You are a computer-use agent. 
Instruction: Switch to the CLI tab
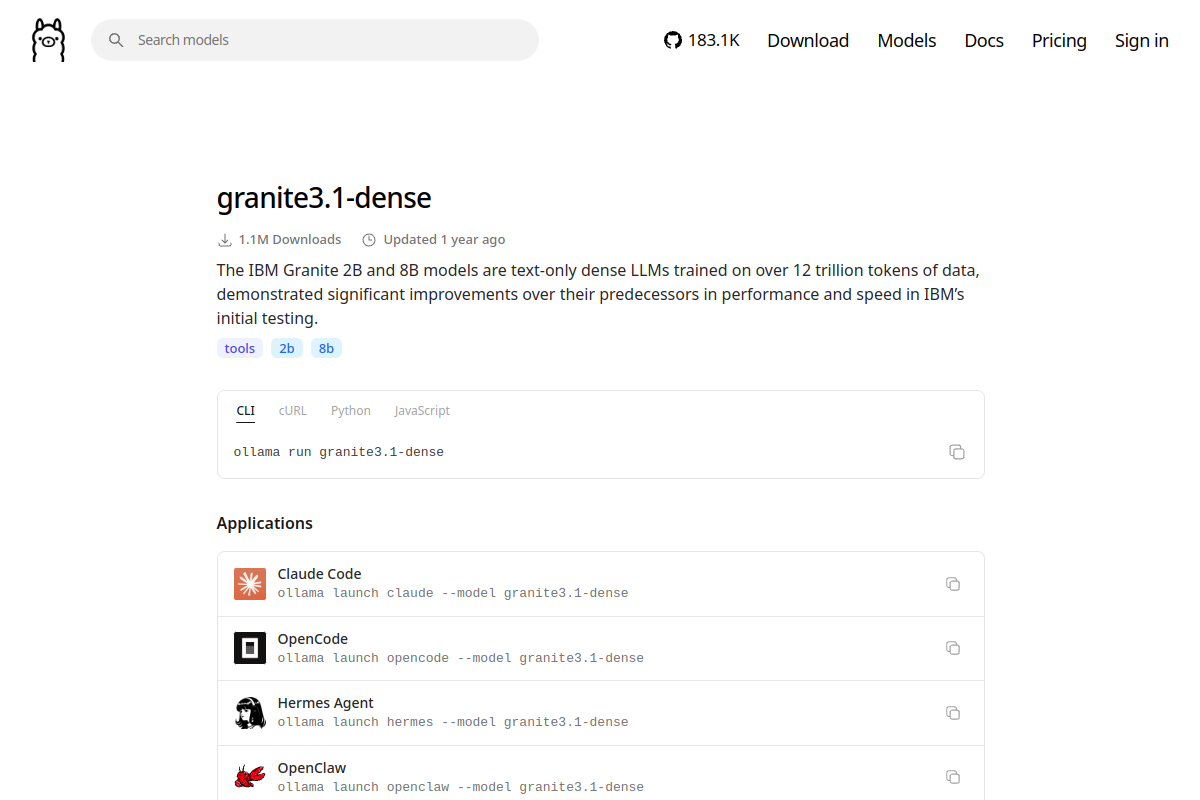click(x=245, y=411)
